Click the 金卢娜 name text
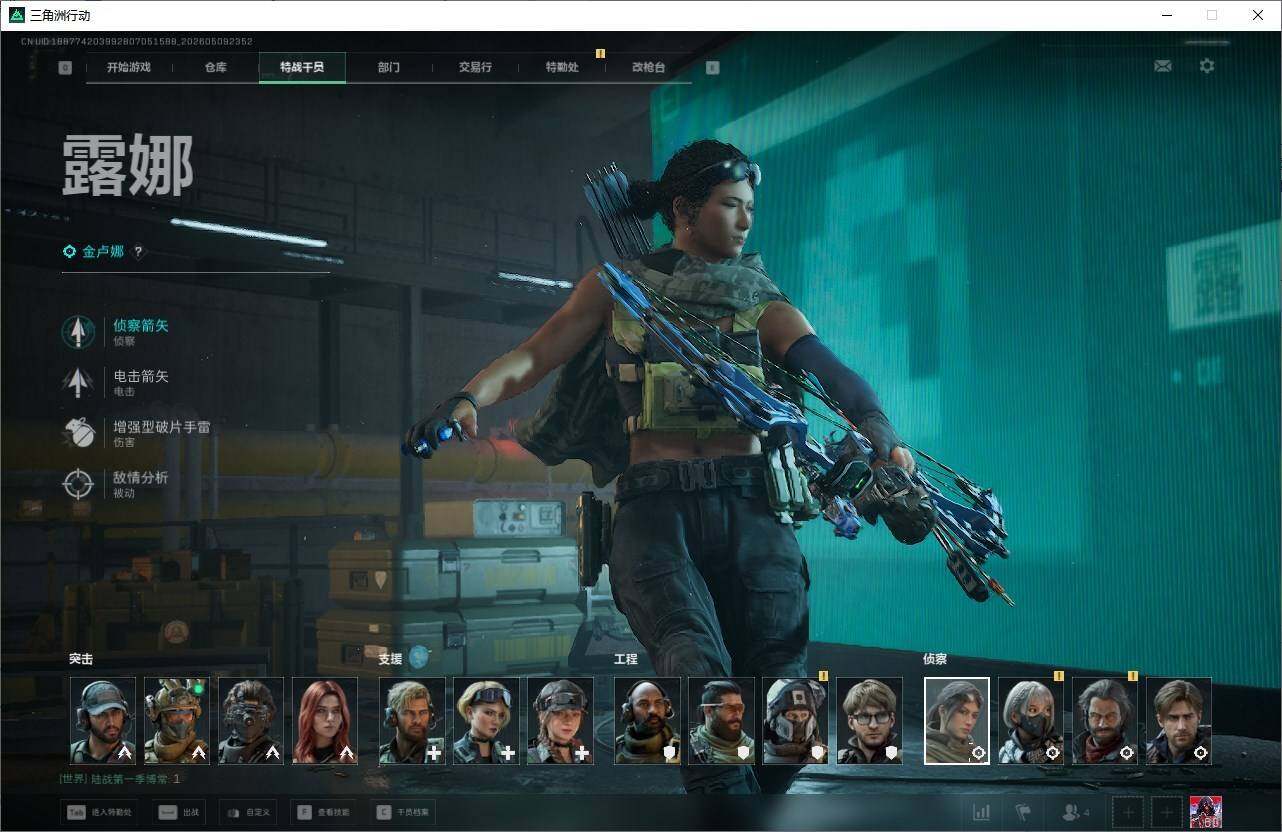1282x832 pixels. pyautogui.click(x=103, y=252)
